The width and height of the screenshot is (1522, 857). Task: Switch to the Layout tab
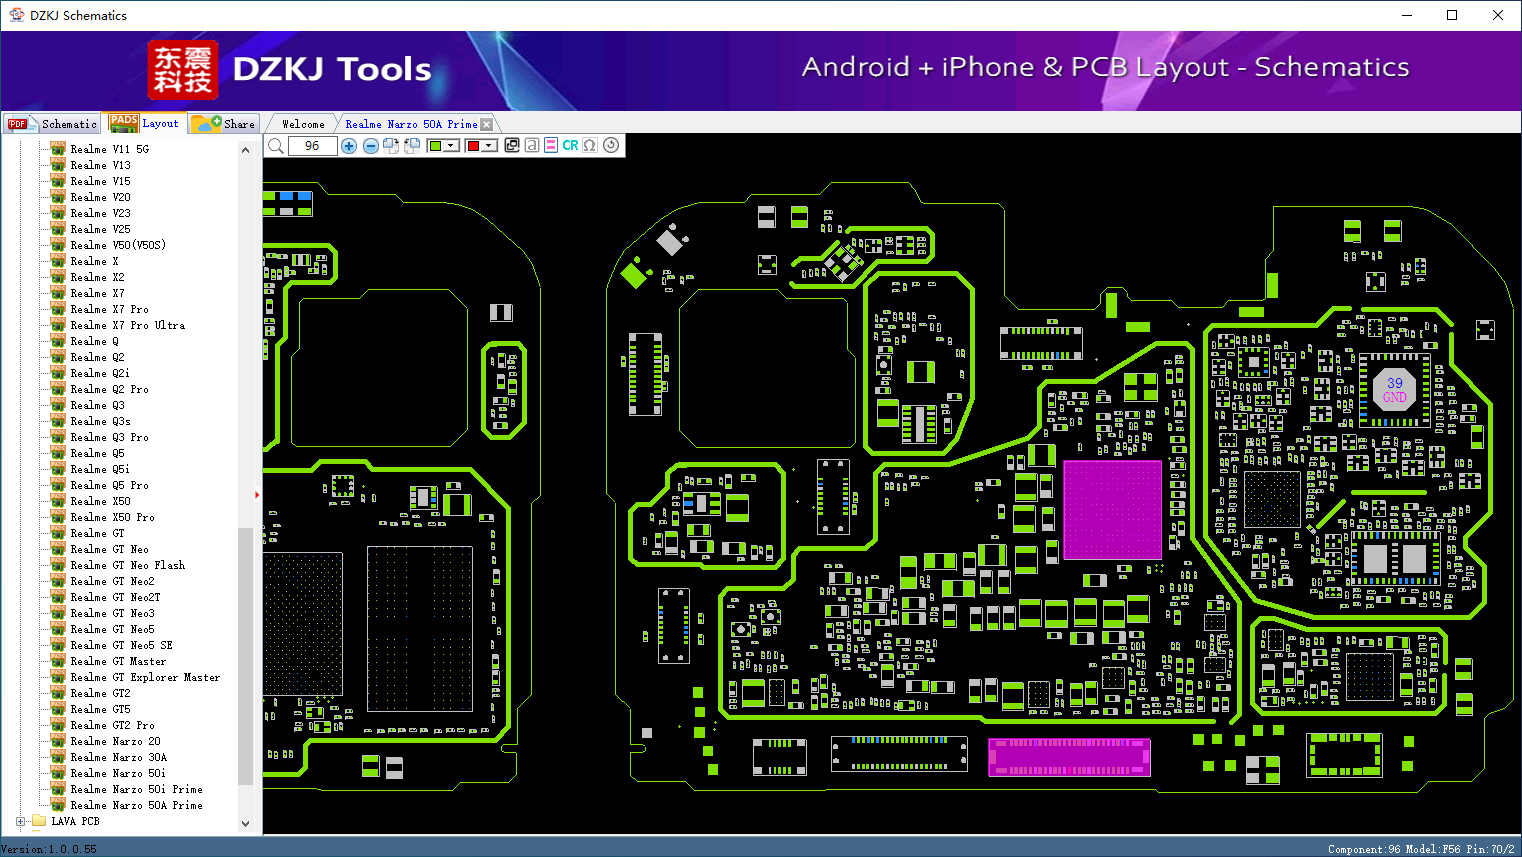pyautogui.click(x=145, y=123)
